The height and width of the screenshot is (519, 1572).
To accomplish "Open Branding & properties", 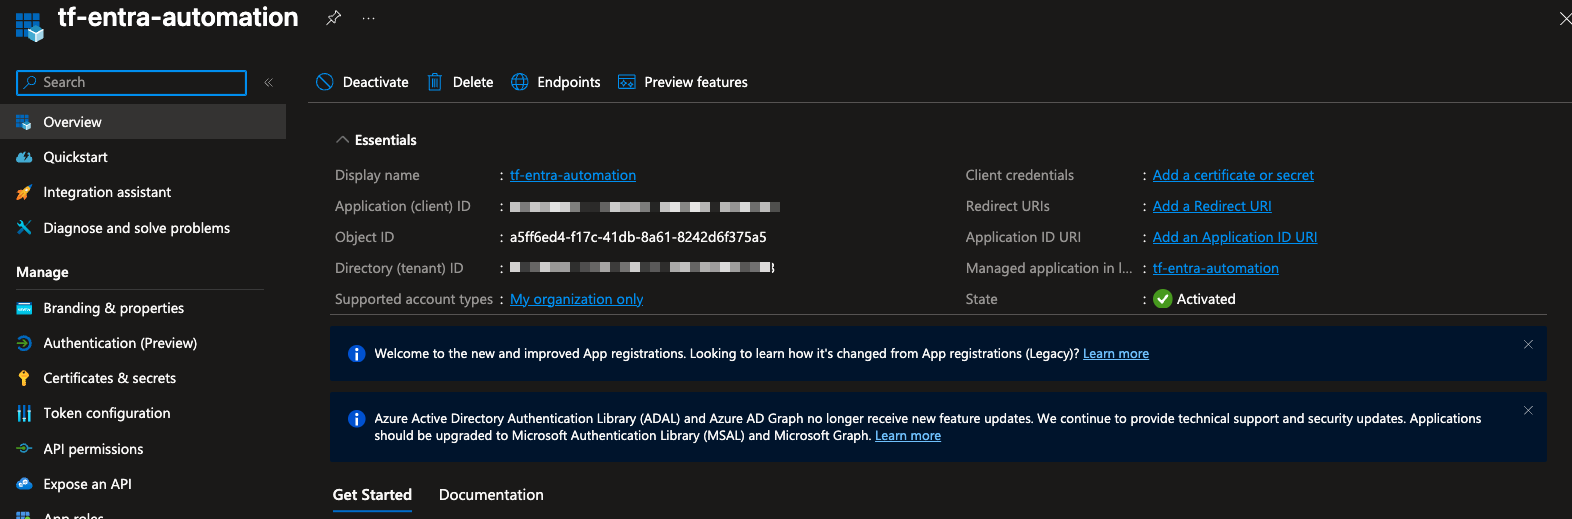I will click(x=143, y=308).
